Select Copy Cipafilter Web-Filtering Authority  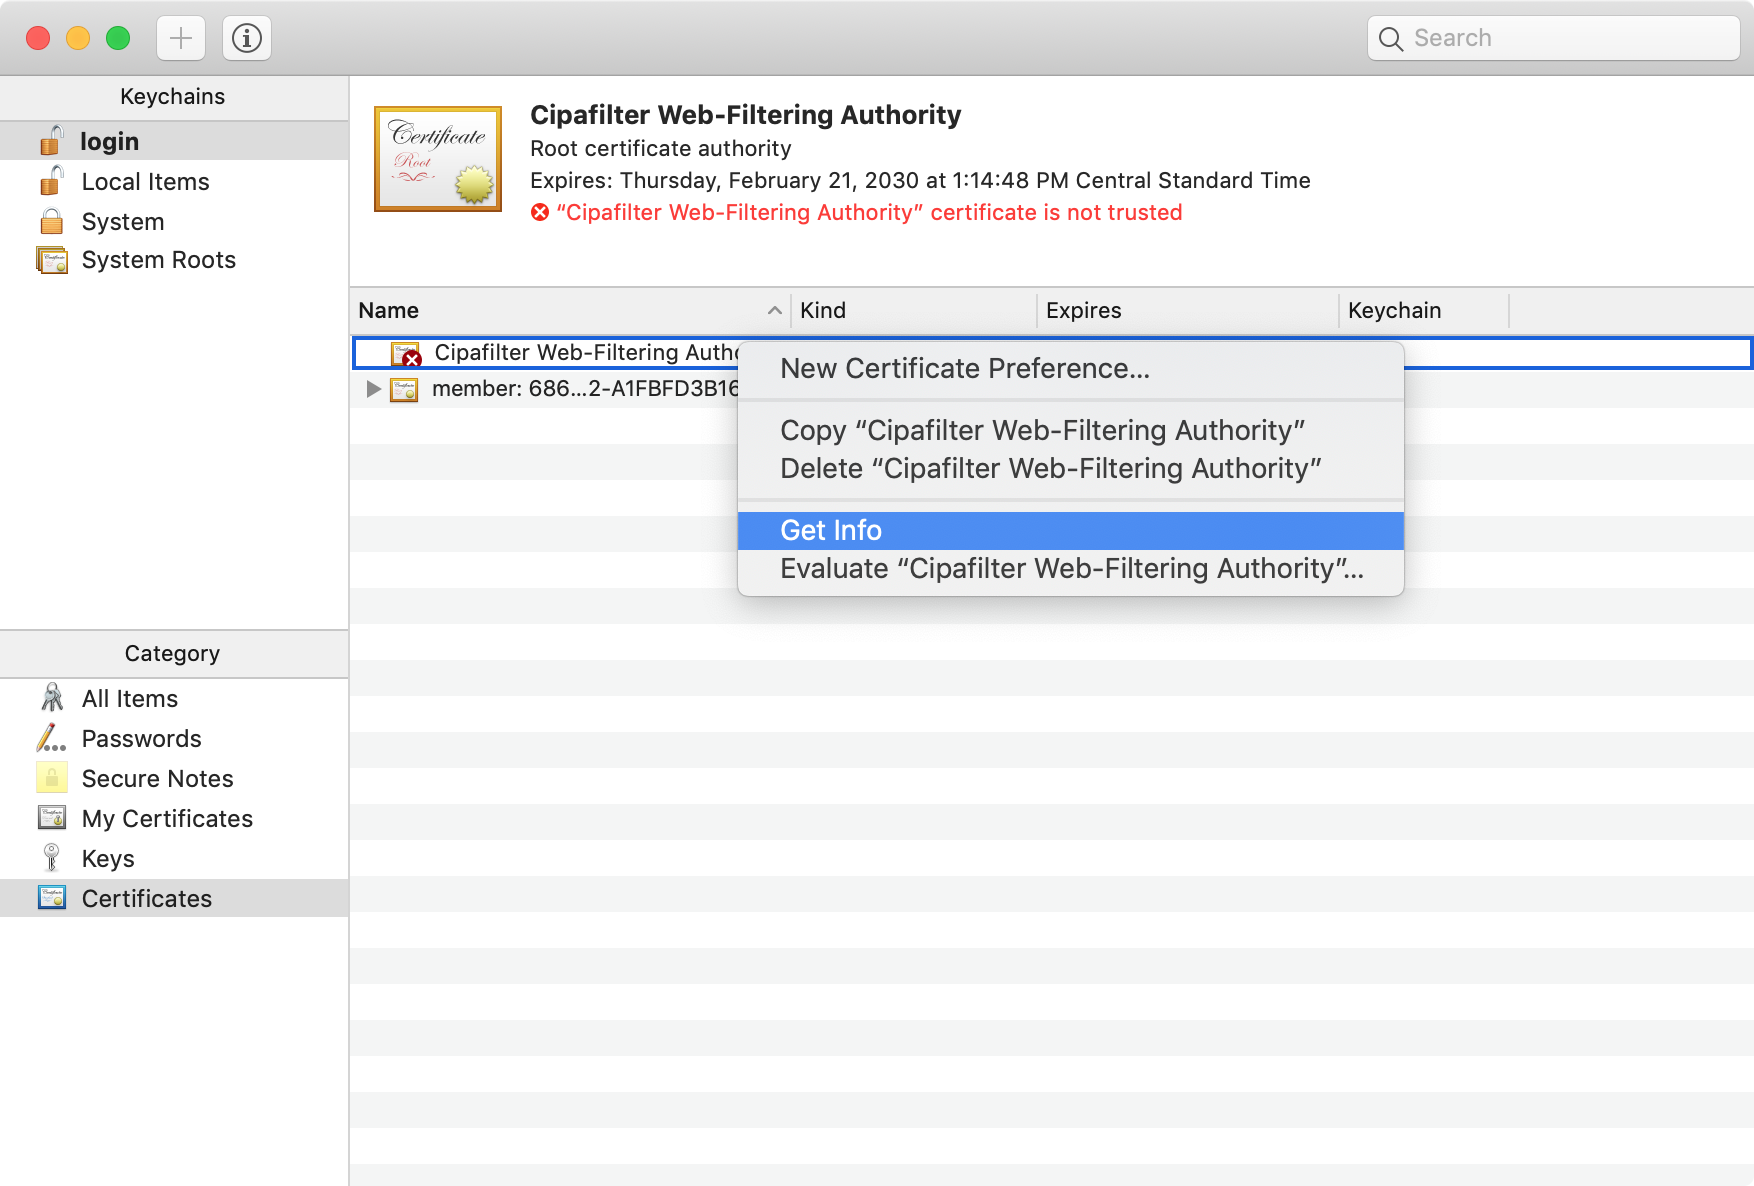click(1041, 430)
